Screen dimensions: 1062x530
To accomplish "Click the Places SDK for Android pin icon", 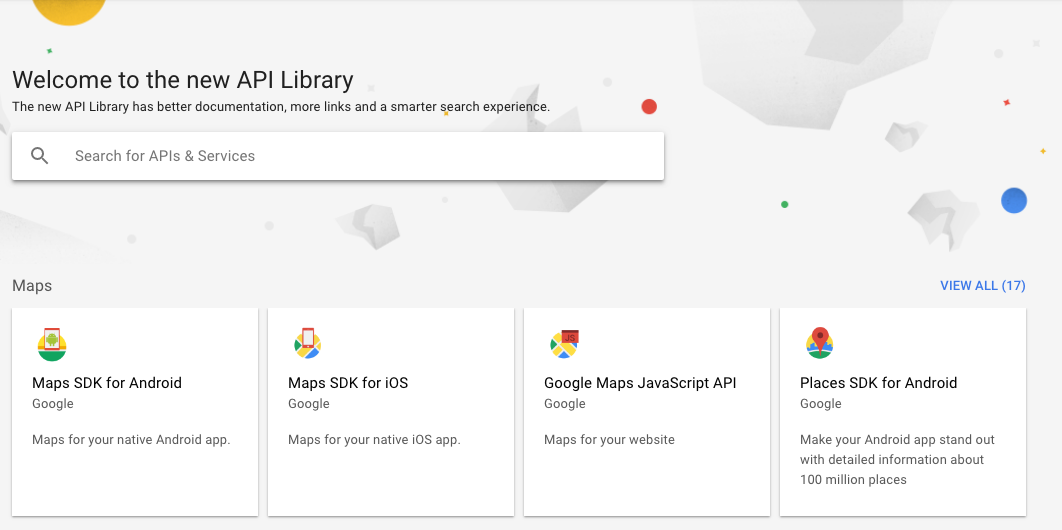I will [820, 343].
